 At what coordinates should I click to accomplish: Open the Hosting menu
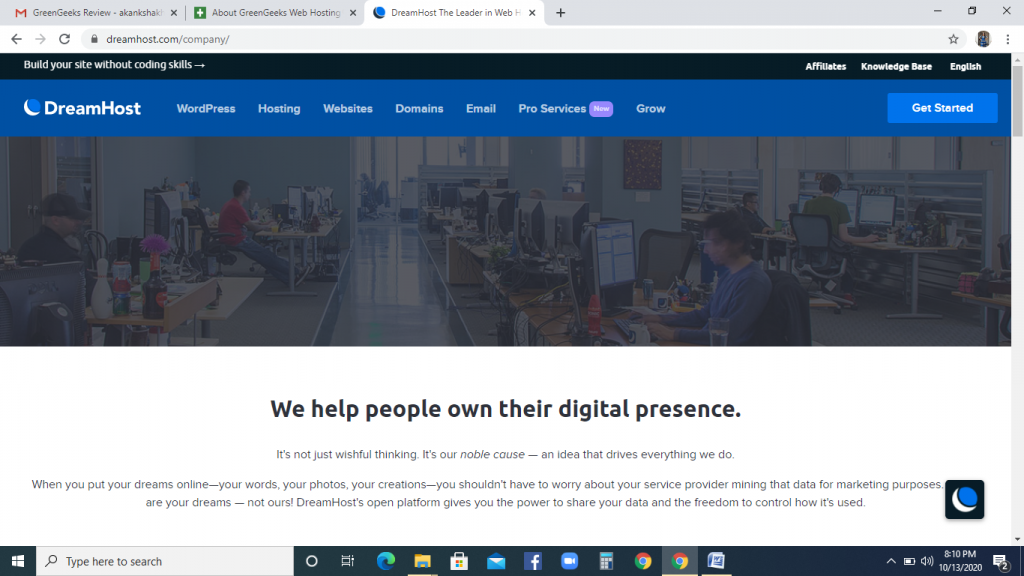279,108
